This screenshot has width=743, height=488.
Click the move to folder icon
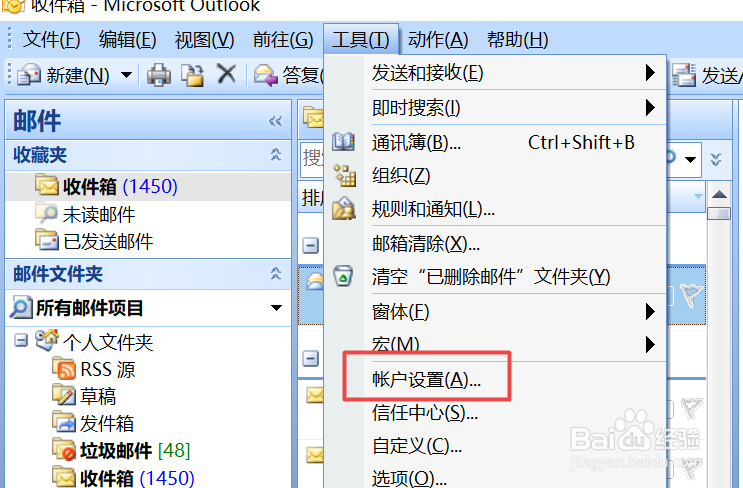193,75
